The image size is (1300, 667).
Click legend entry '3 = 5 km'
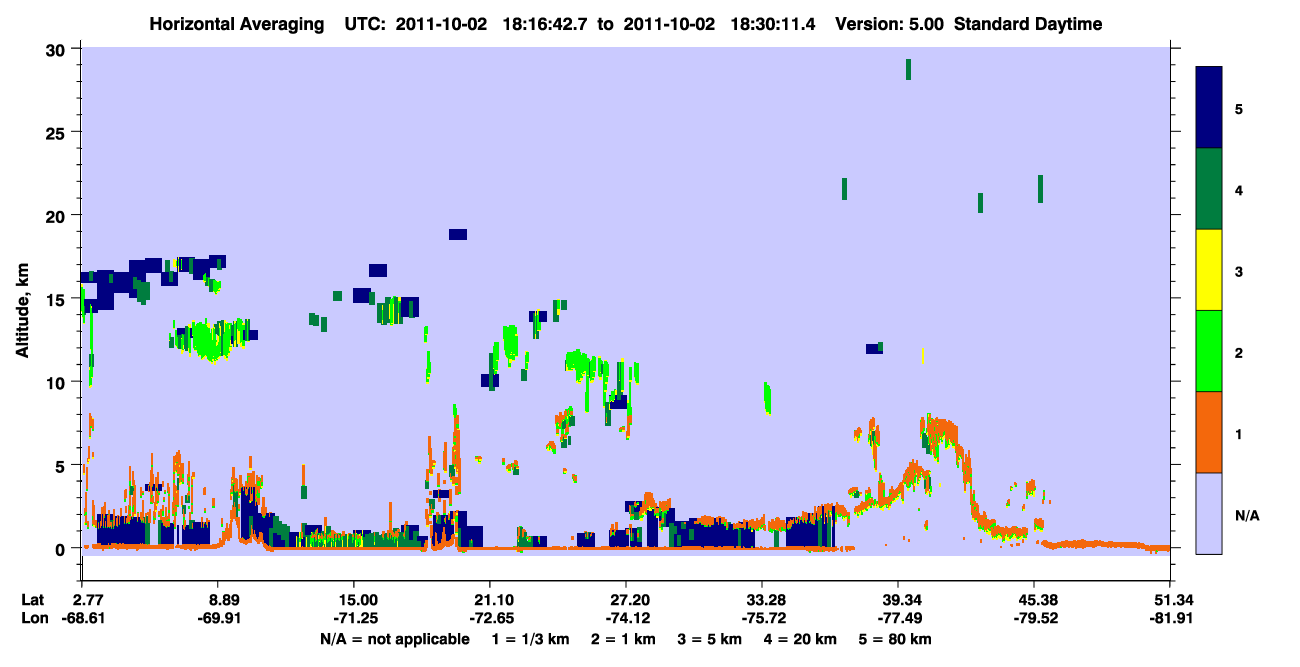click(710, 639)
